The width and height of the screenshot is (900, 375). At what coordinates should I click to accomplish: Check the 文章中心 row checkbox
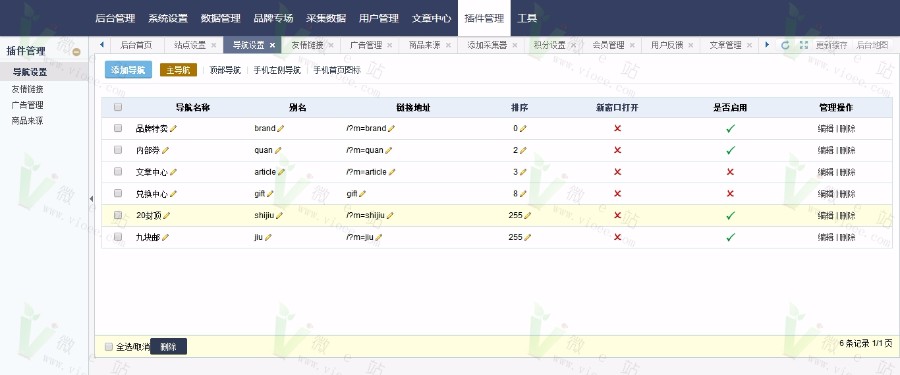pyautogui.click(x=118, y=171)
